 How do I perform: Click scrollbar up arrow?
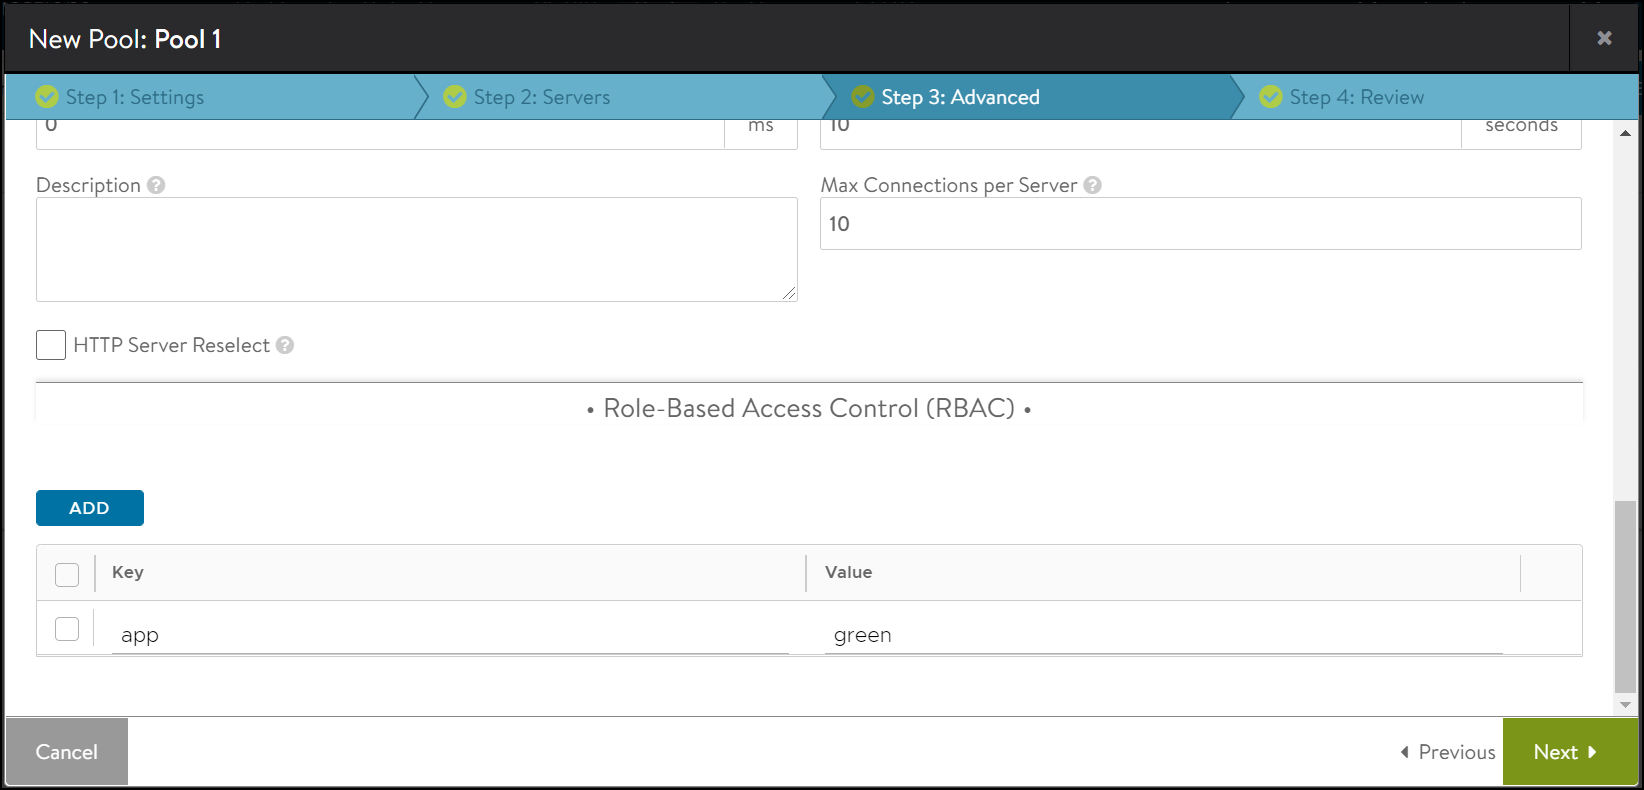pyautogui.click(x=1626, y=132)
